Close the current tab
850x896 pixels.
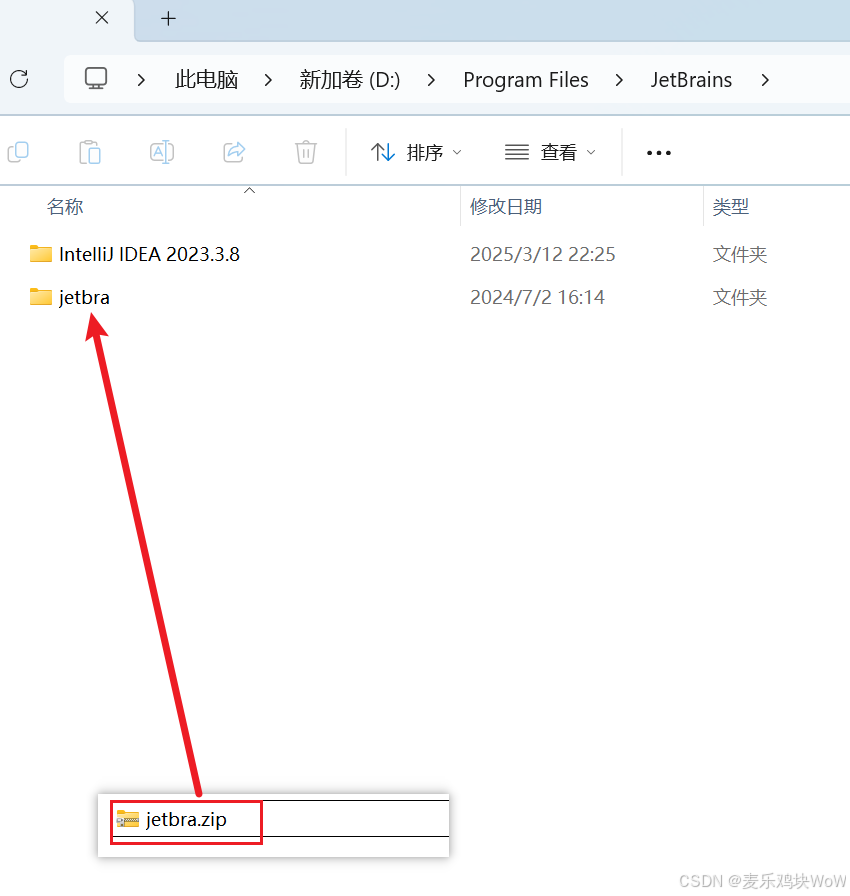pos(102,18)
